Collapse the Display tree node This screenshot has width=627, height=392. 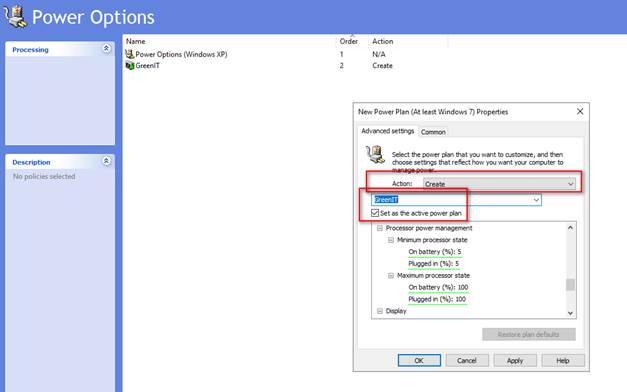pyautogui.click(x=380, y=311)
